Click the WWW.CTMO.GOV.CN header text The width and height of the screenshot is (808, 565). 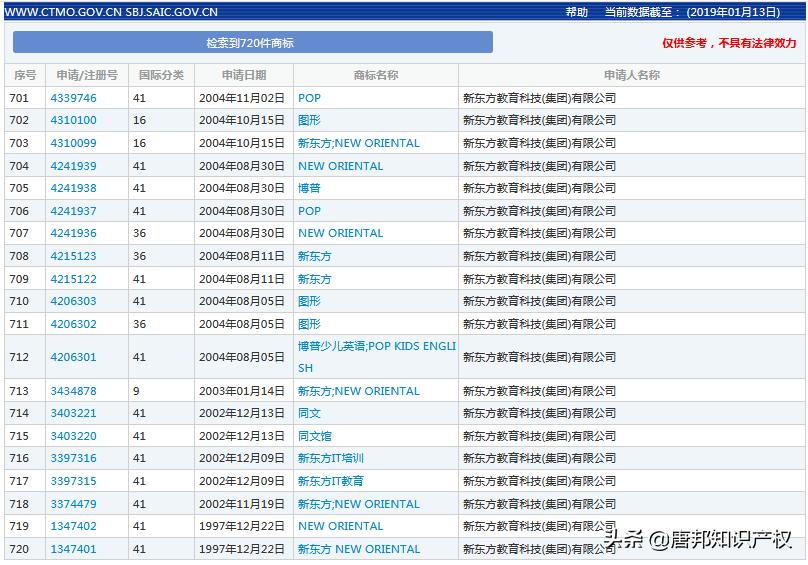click(63, 12)
